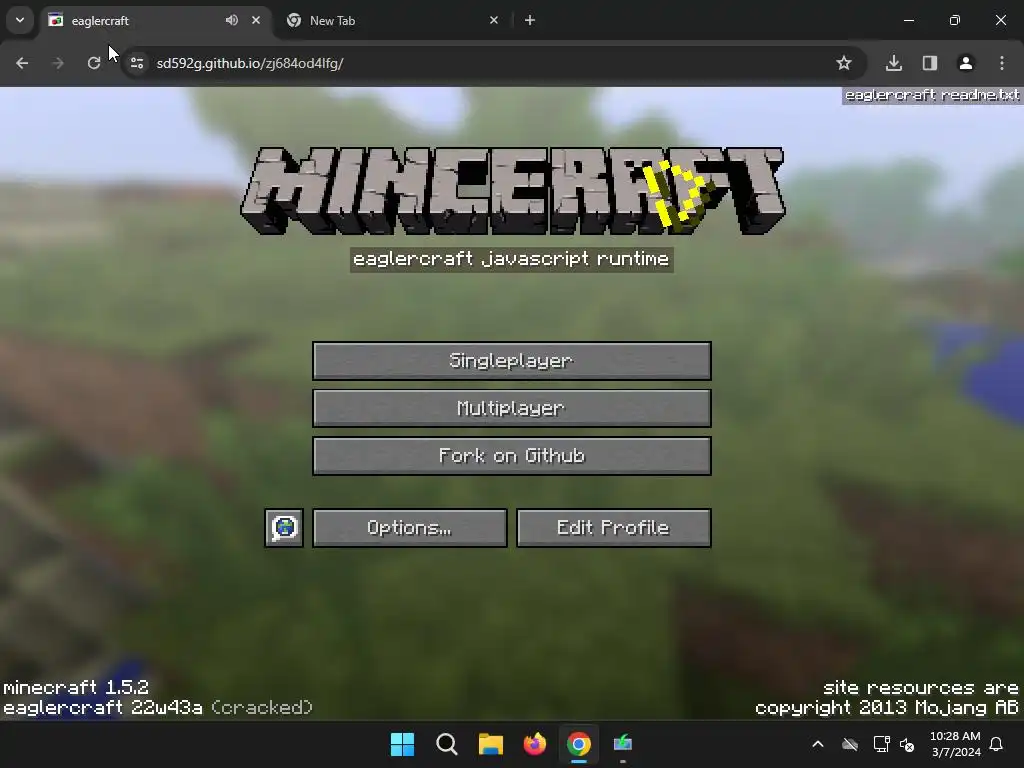
Task: Open Chrome profile menu
Action: point(966,63)
